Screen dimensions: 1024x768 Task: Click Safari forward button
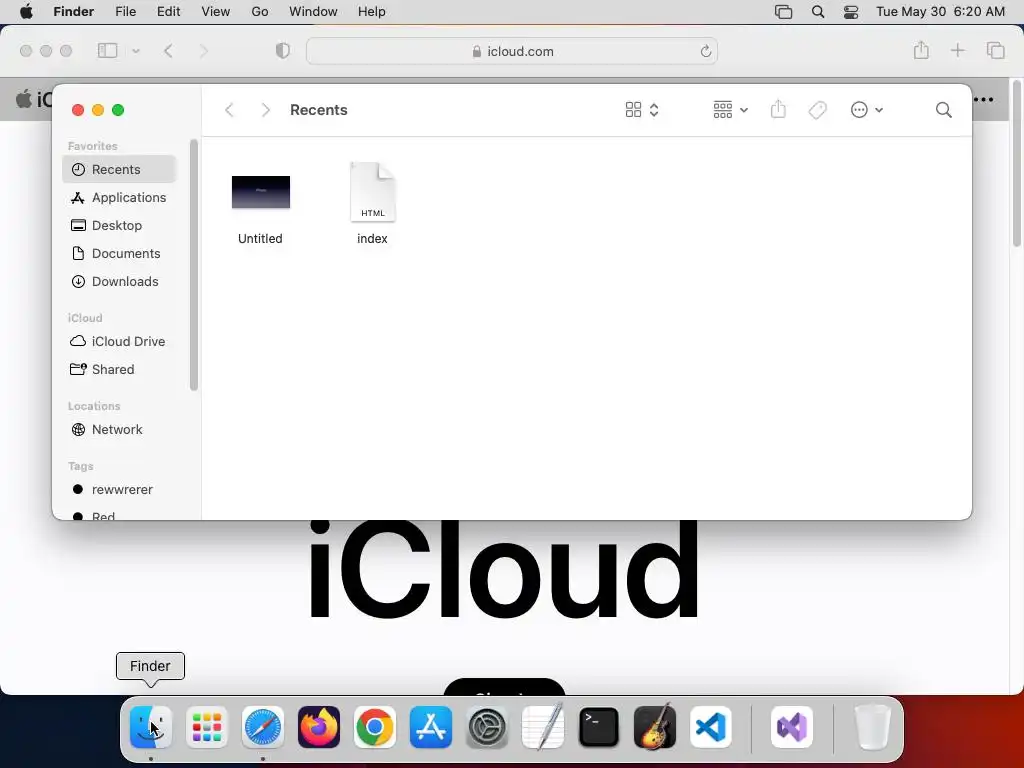coord(203,51)
